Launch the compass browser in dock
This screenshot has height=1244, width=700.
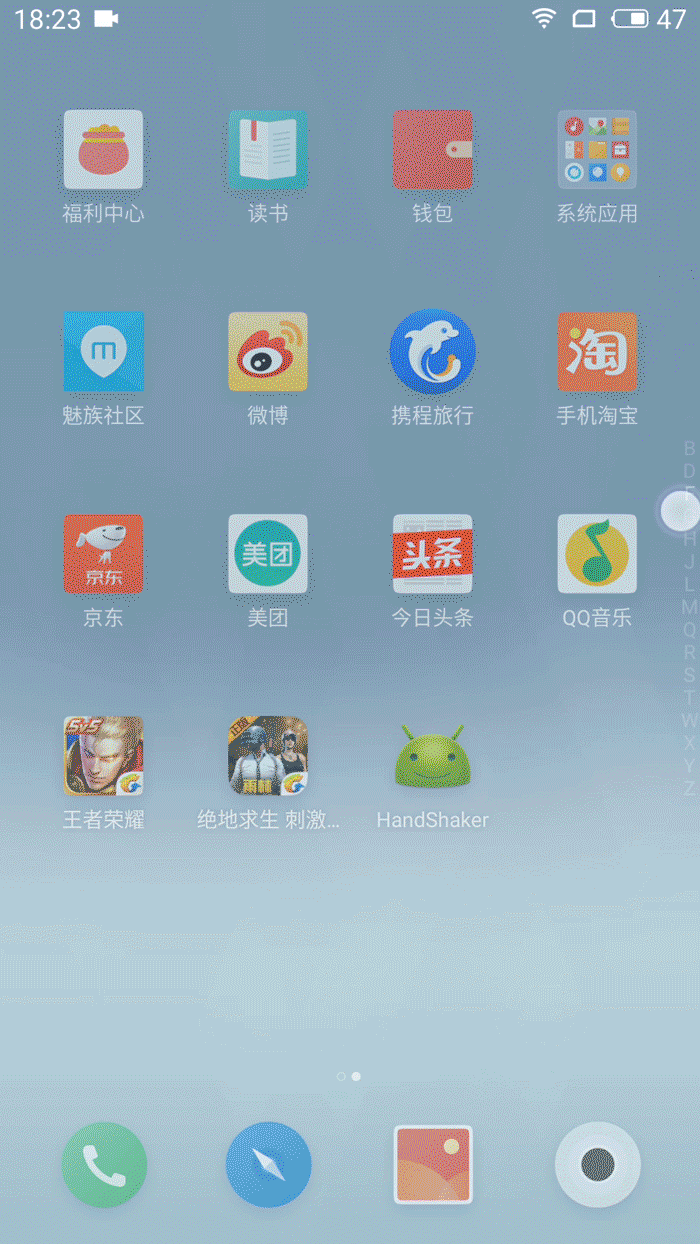coord(268,1165)
